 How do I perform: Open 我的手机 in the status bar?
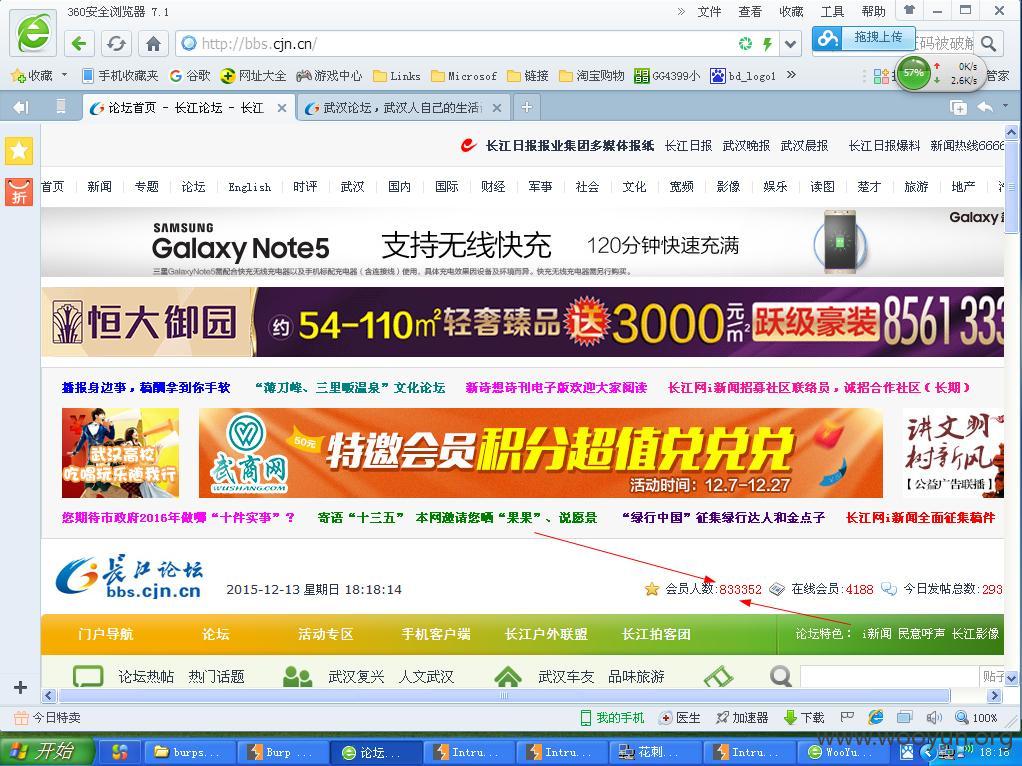coord(612,718)
